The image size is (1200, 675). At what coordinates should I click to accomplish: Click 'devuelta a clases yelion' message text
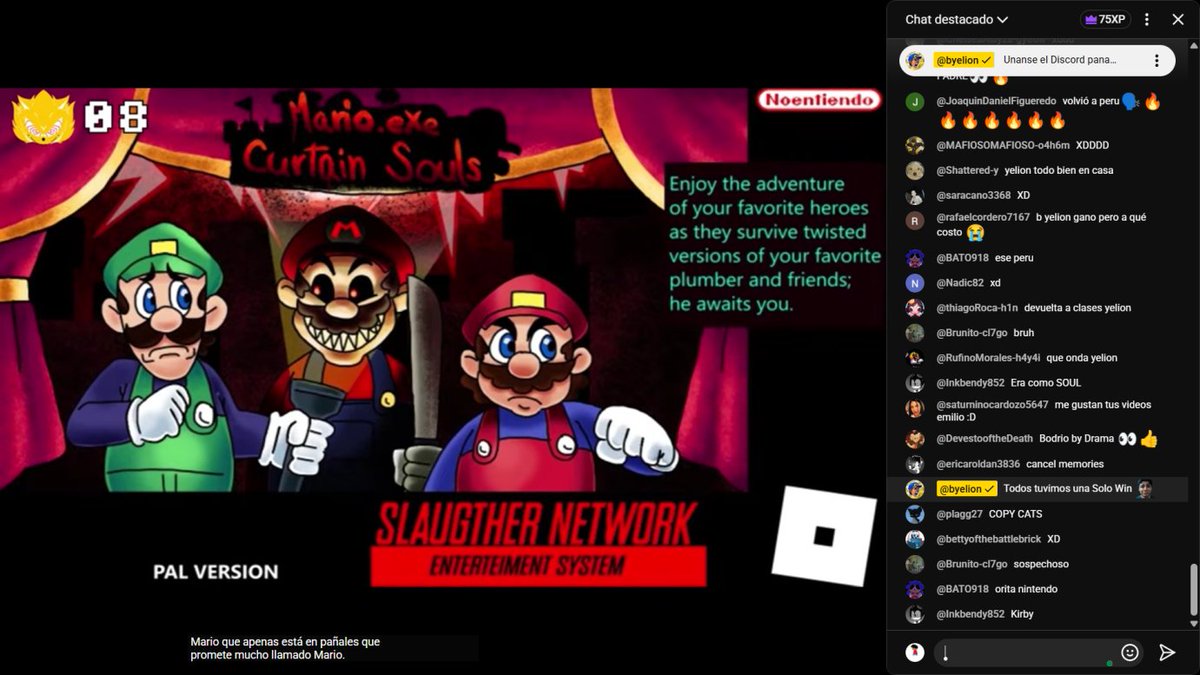[x=1078, y=308]
